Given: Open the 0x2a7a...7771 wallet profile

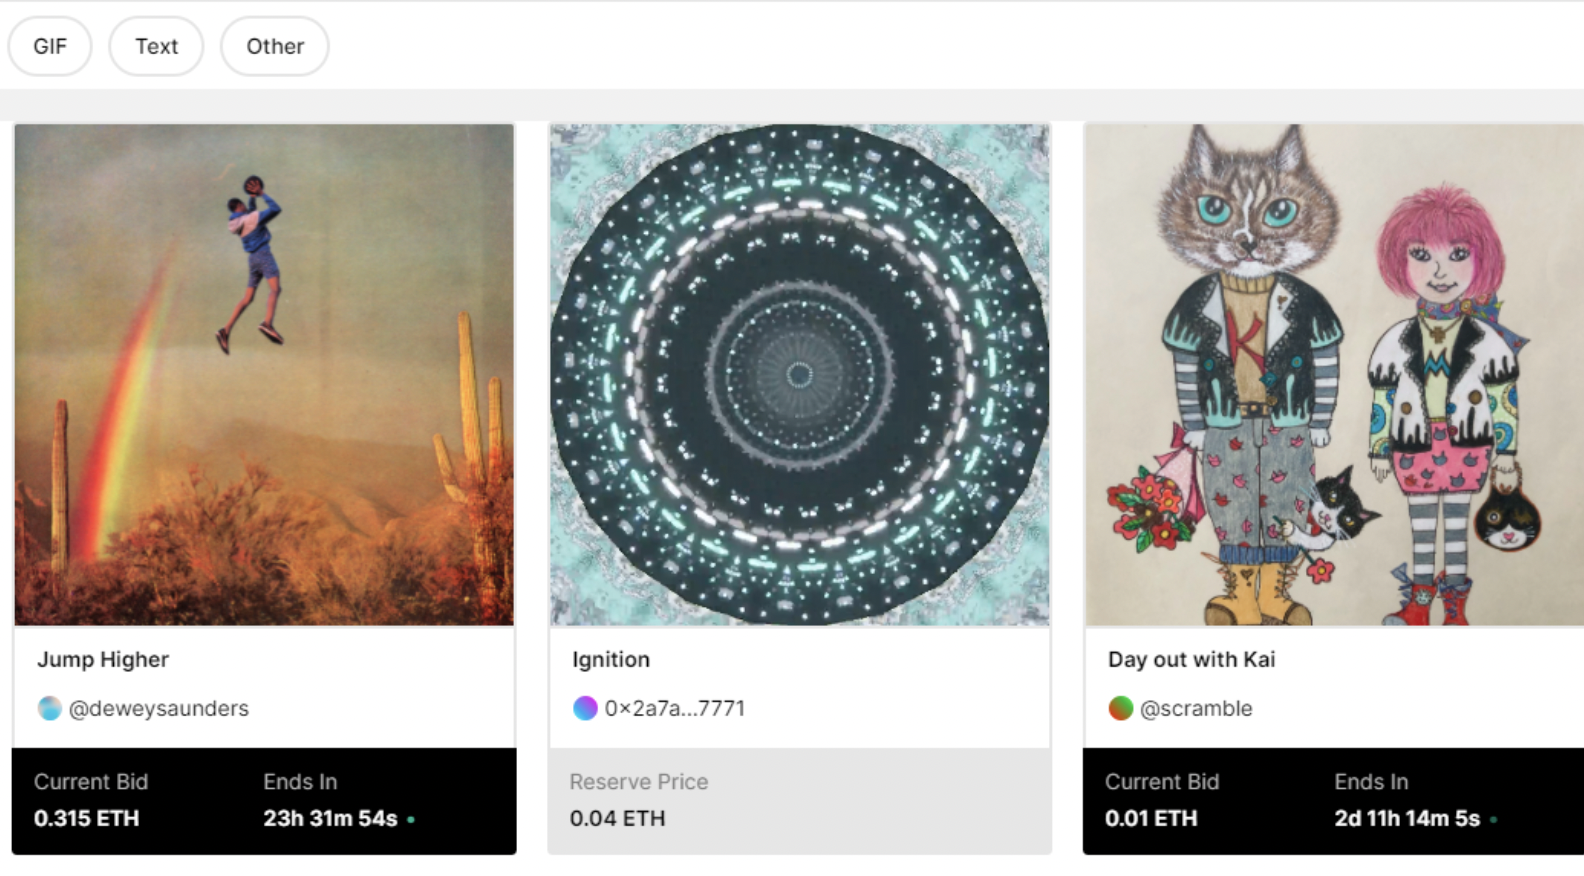Looking at the screenshot, I should [674, 709].
